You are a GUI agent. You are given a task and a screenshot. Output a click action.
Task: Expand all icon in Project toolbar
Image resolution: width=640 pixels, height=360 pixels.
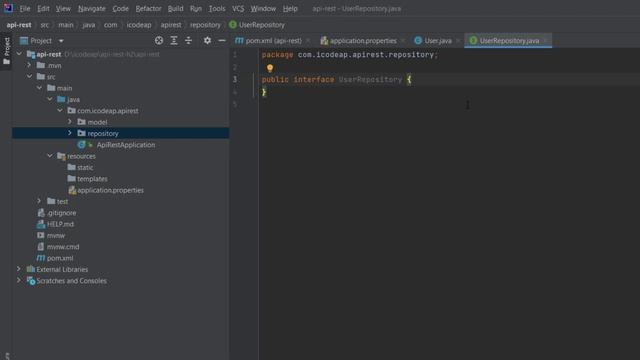(174, 40)
